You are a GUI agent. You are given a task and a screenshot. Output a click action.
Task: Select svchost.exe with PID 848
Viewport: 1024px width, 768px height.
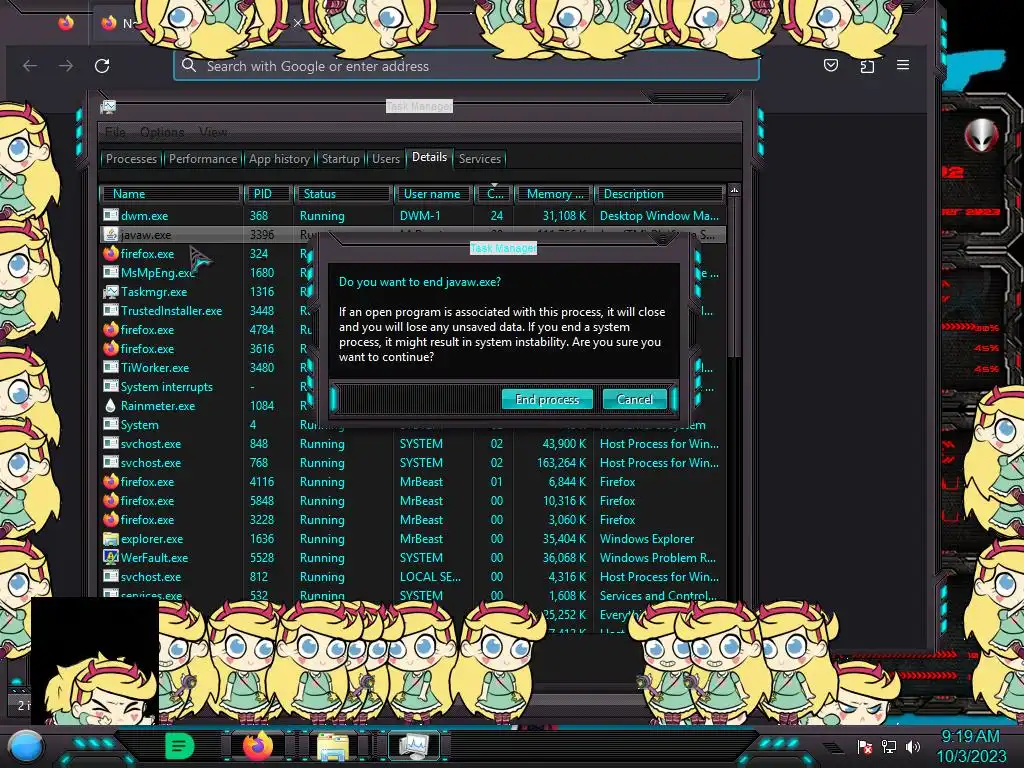pos(413,443)
